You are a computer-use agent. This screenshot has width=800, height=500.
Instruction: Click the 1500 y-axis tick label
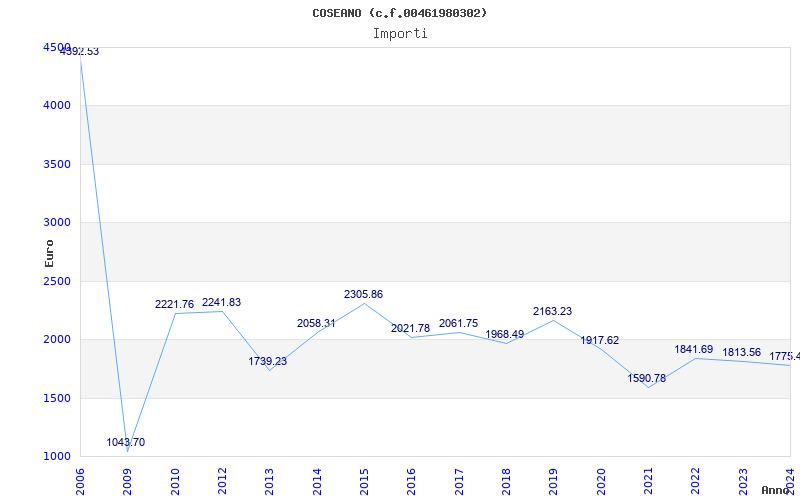(x=57, y=398)
